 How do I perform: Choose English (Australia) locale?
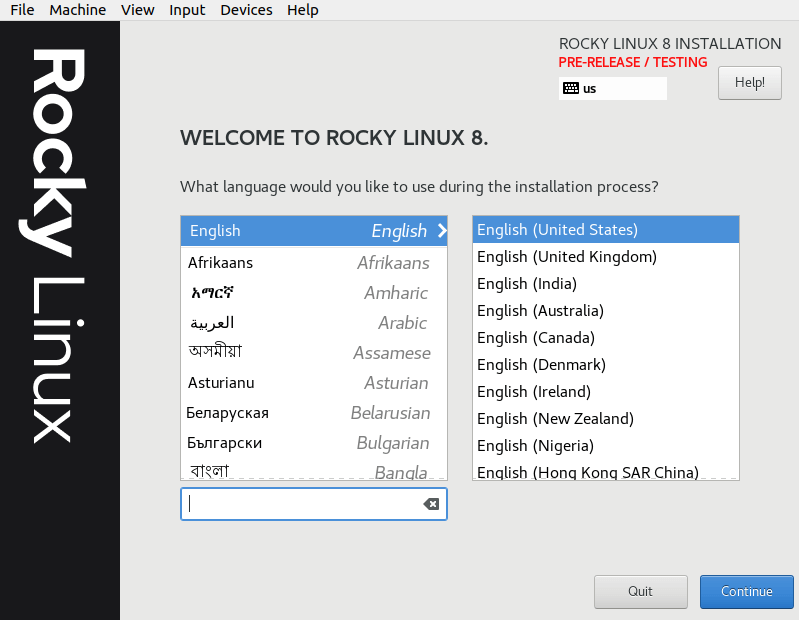(606, 311)
